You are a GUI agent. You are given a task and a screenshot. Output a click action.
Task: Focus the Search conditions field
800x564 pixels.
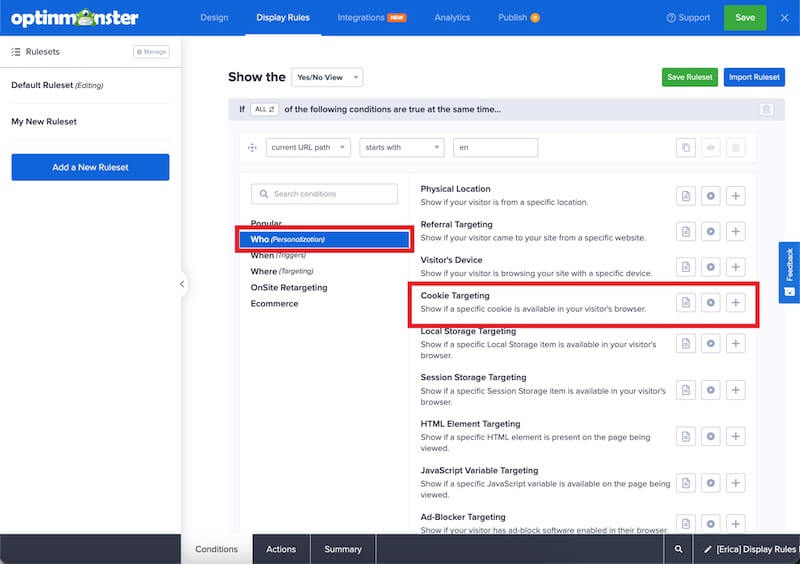pos(324,194)
